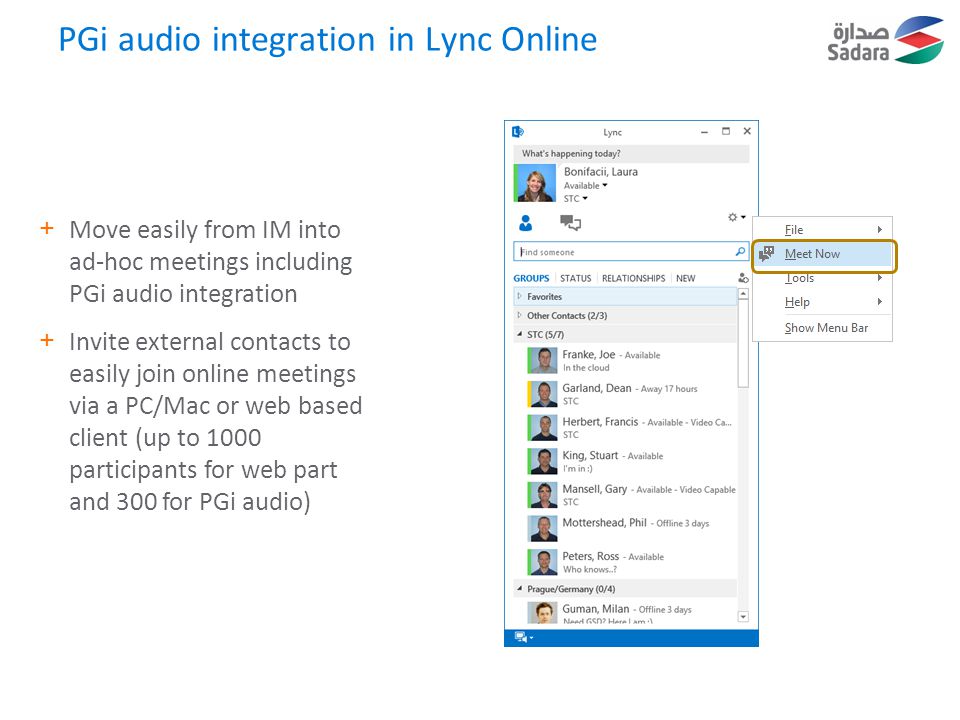Click scrollbar up arrow in contact list

click(x=743, y=294)
